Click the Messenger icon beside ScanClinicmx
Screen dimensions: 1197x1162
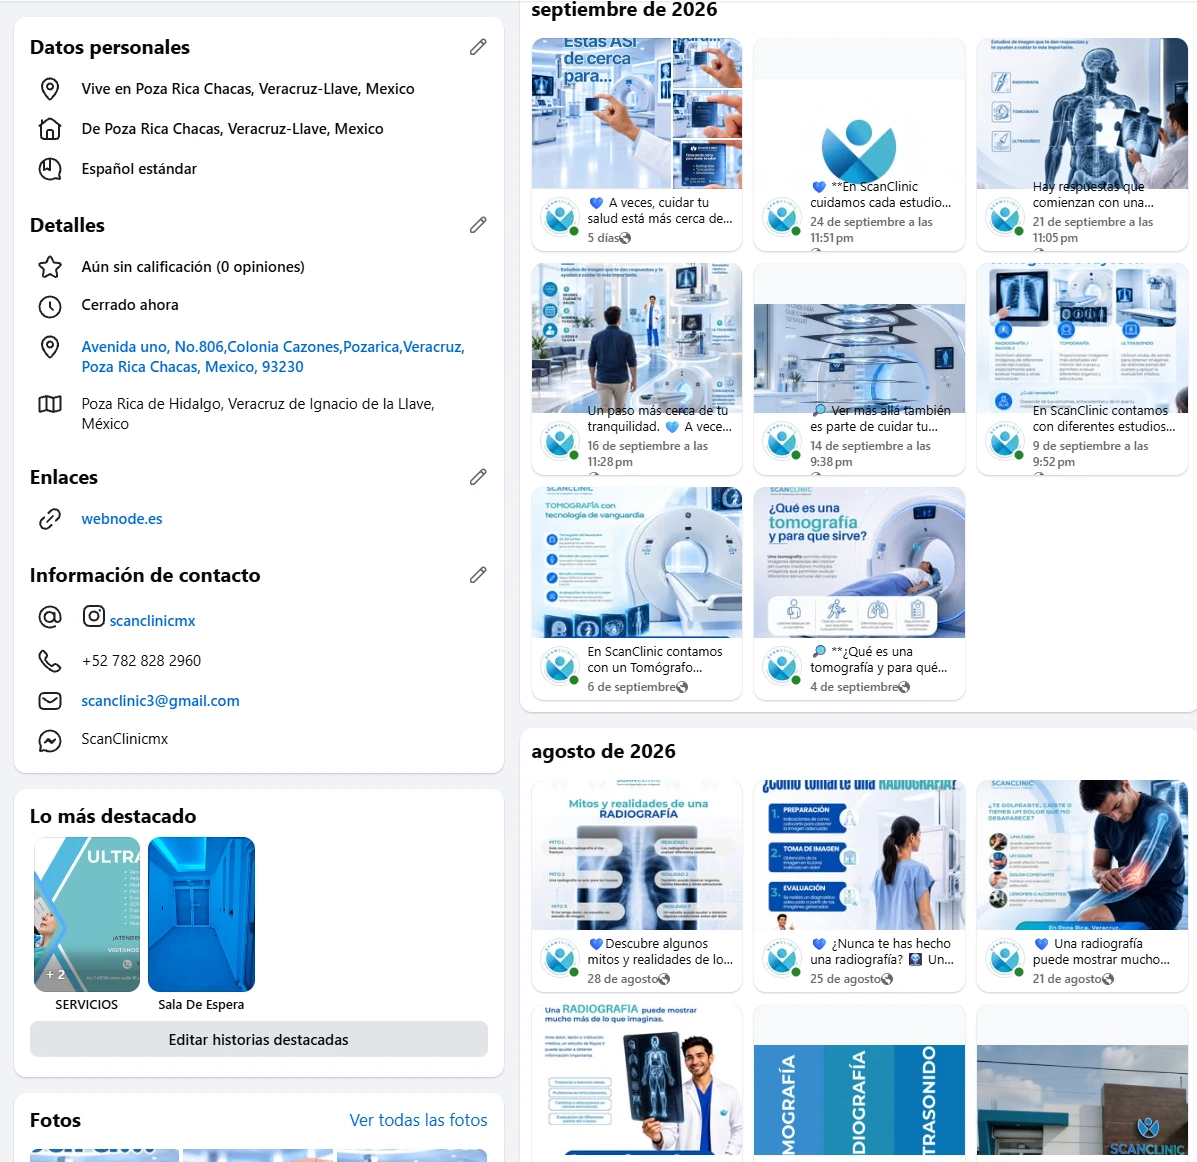tap(50, 741)
